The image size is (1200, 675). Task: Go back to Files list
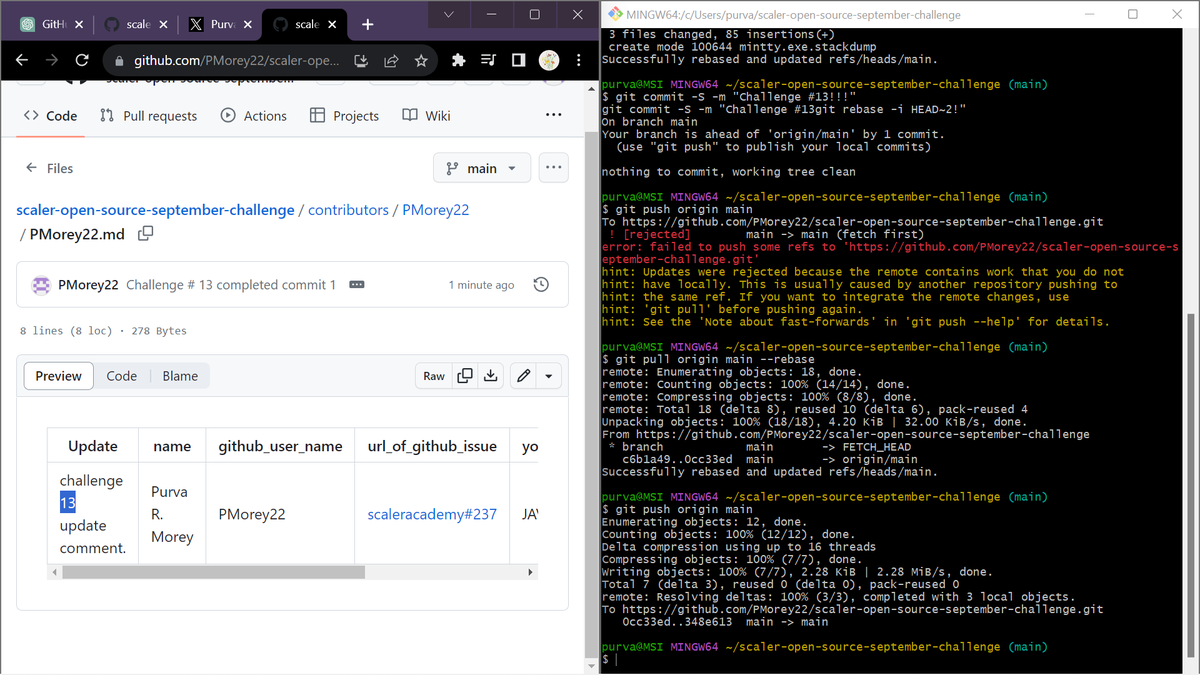point(50,168)
